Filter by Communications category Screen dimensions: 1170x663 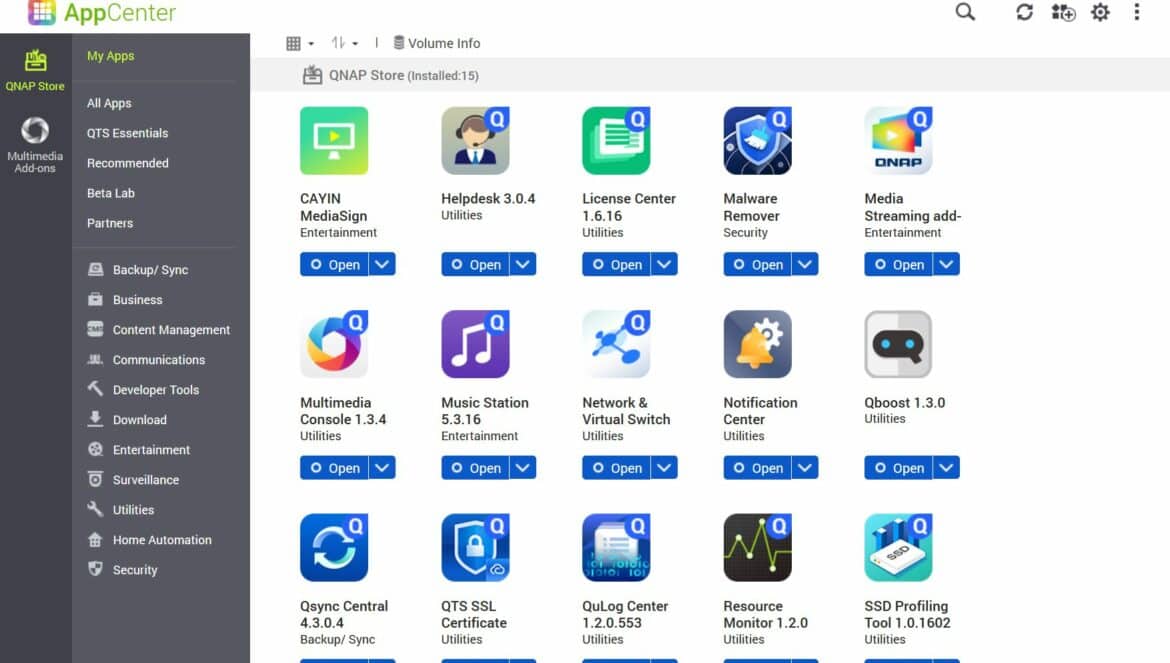point(146,359)
